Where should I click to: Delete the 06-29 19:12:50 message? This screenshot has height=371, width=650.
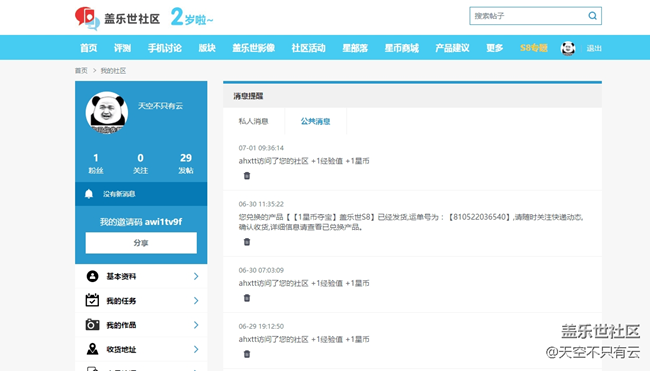tap(247, 354)
